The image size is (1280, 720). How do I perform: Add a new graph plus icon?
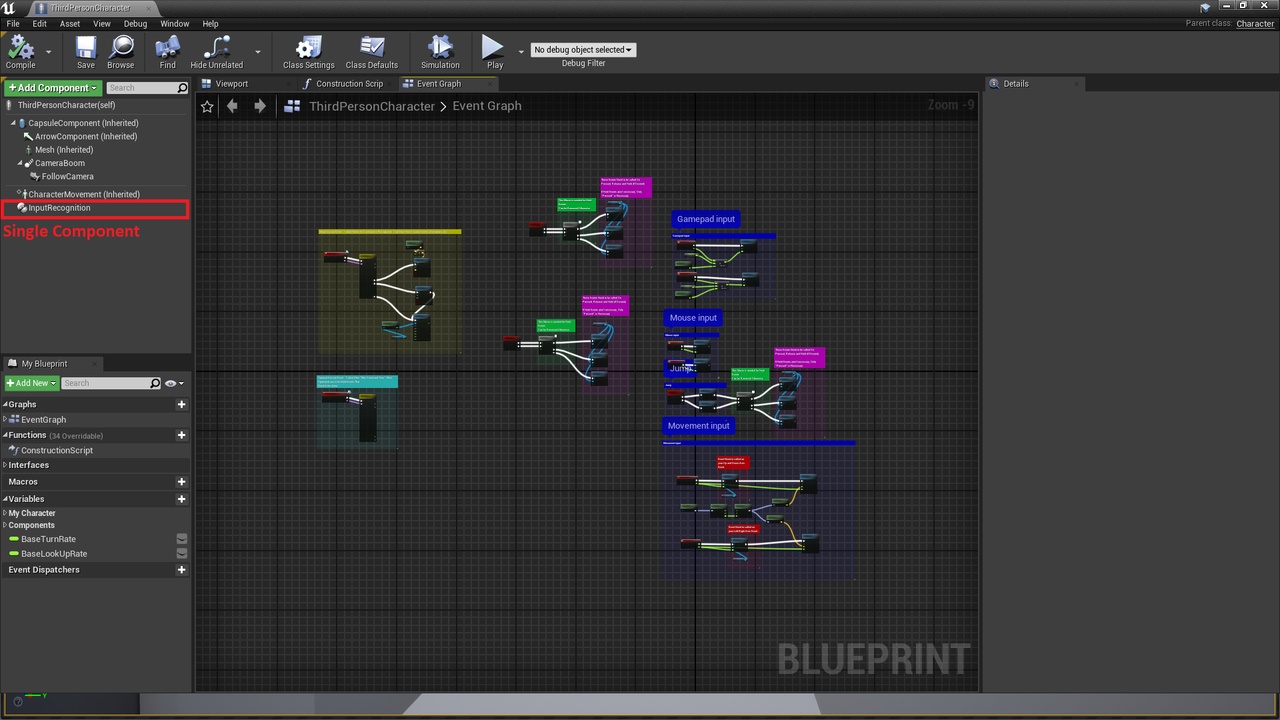click(x=181, y=404)
